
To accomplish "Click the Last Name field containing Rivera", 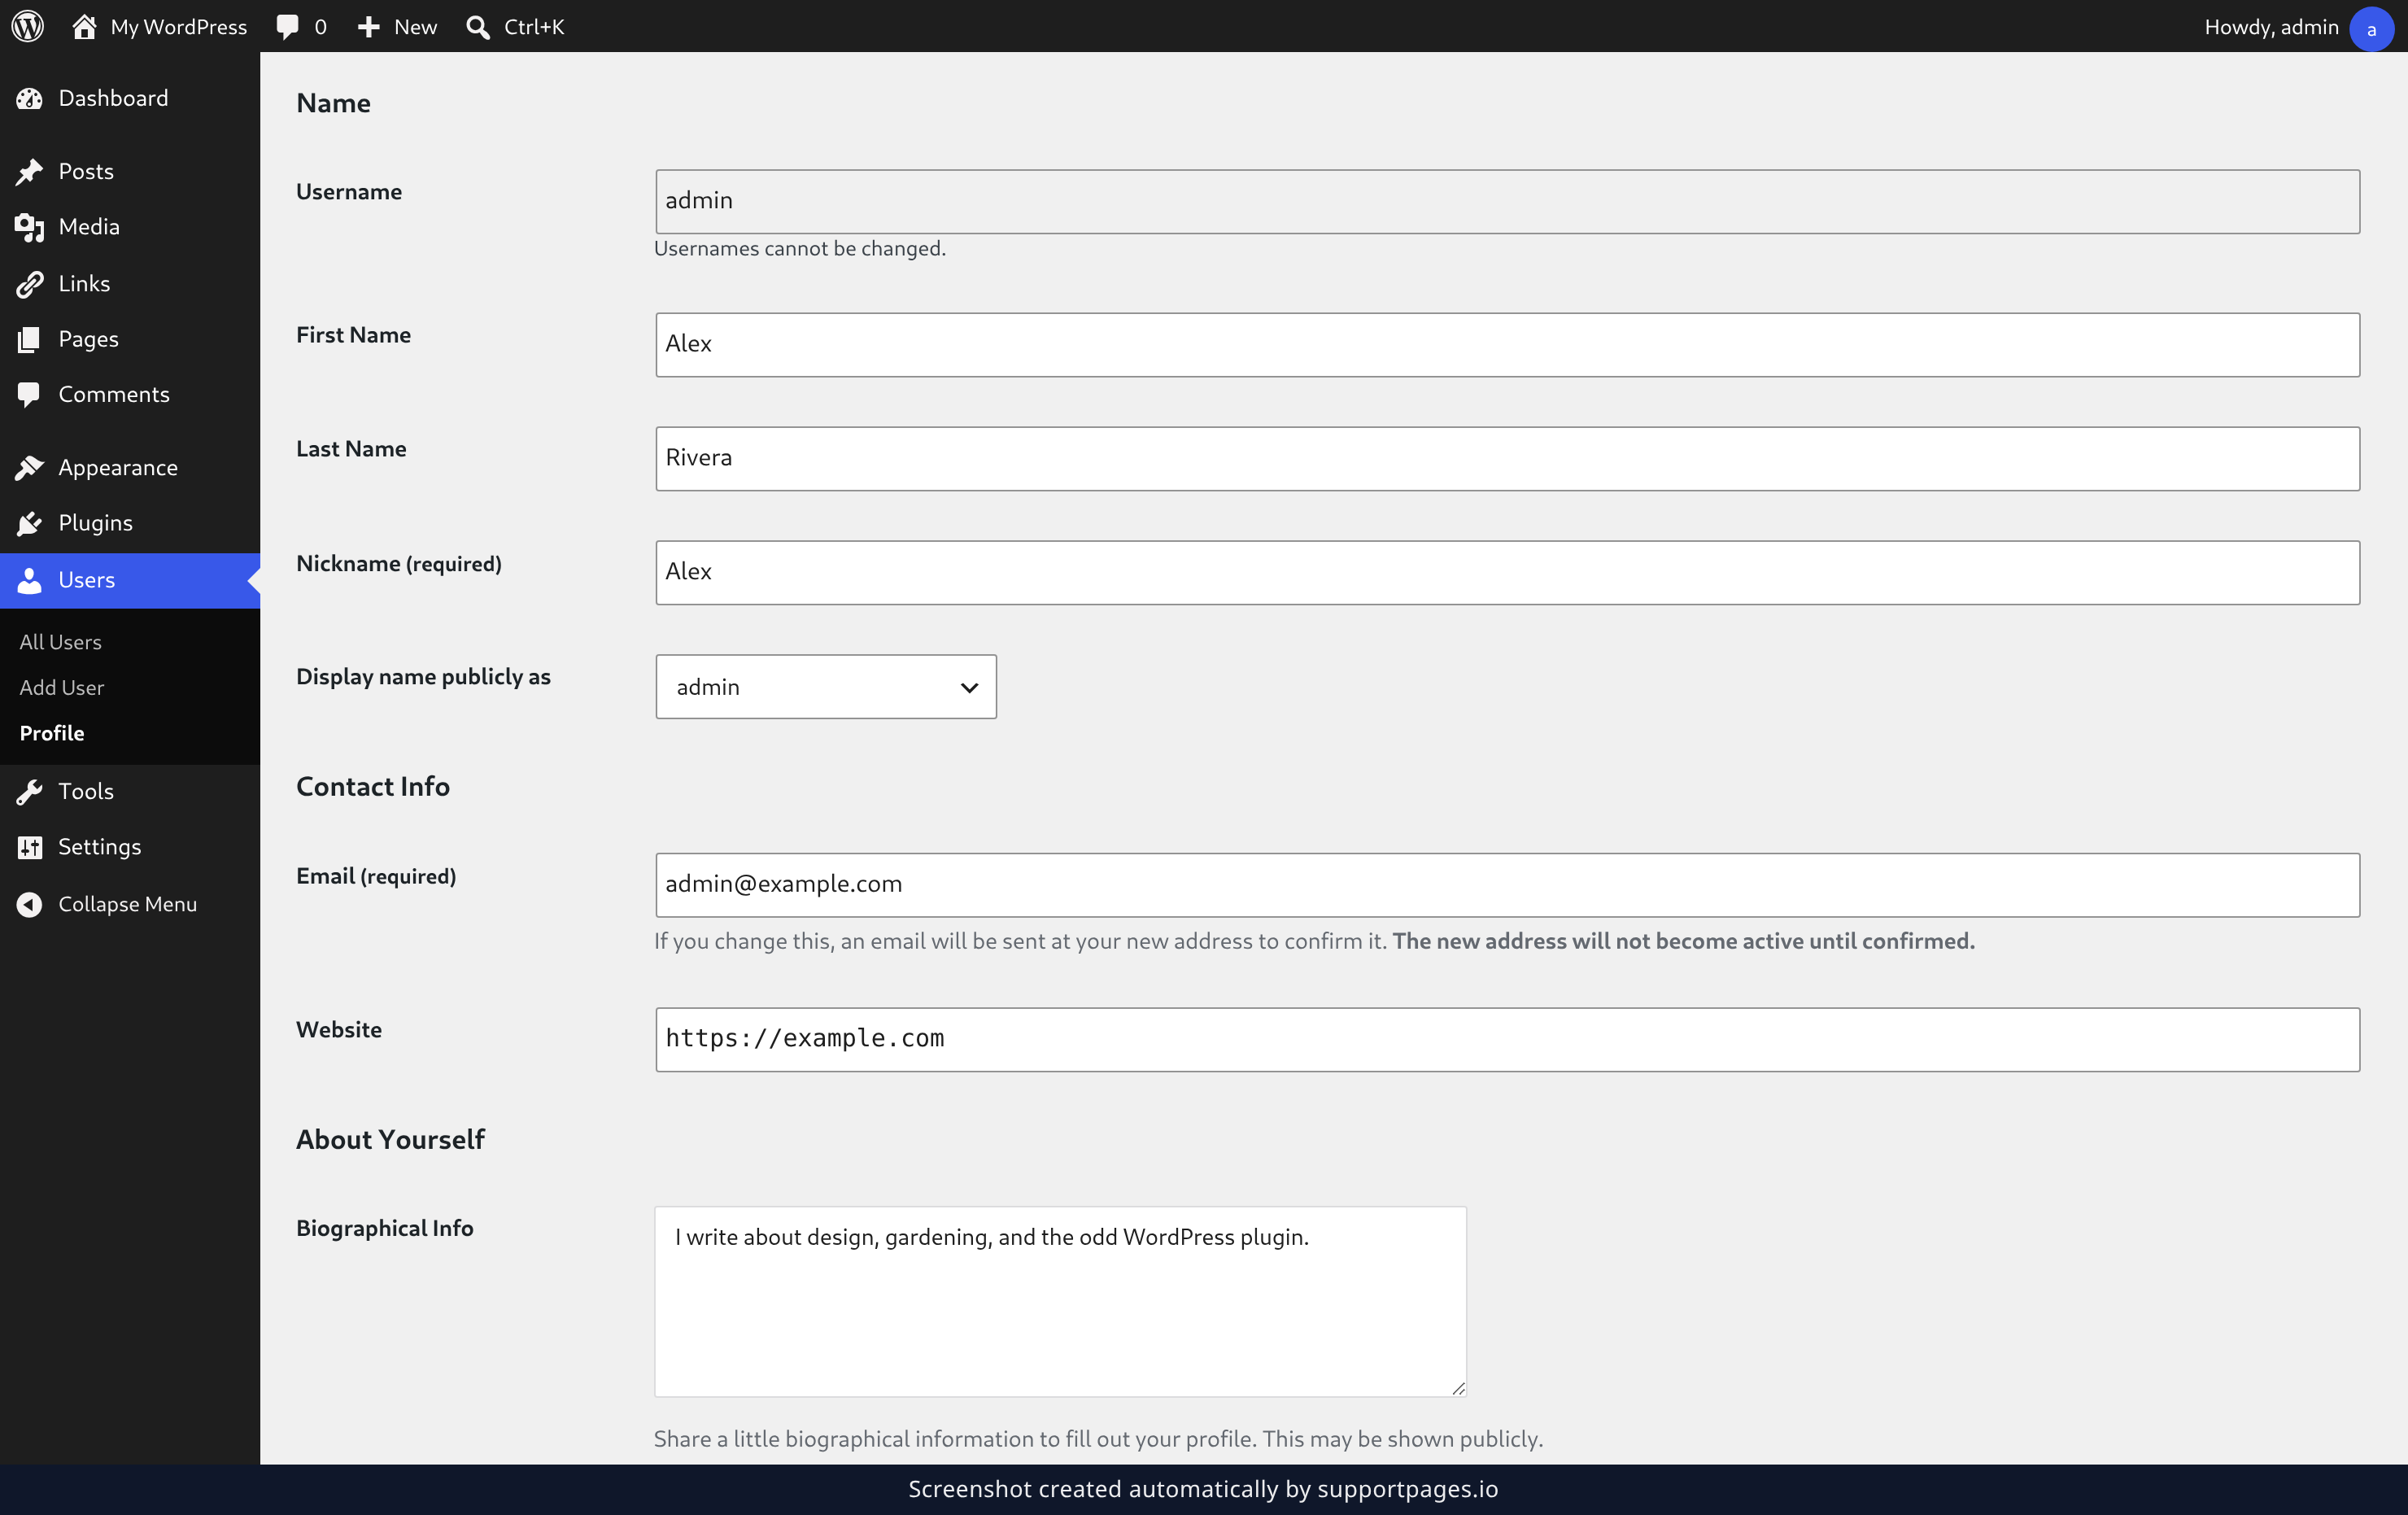I will click(x=1507, y=458).
